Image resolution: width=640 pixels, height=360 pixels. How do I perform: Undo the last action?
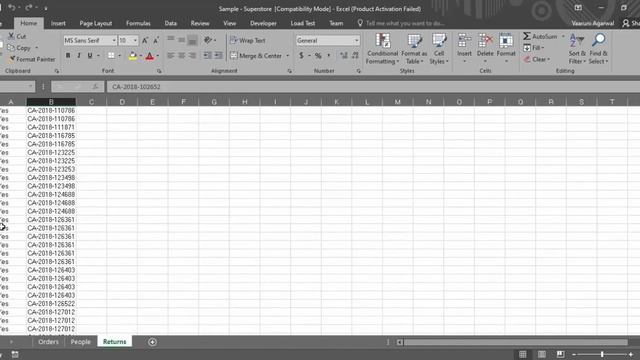point(11,8)
